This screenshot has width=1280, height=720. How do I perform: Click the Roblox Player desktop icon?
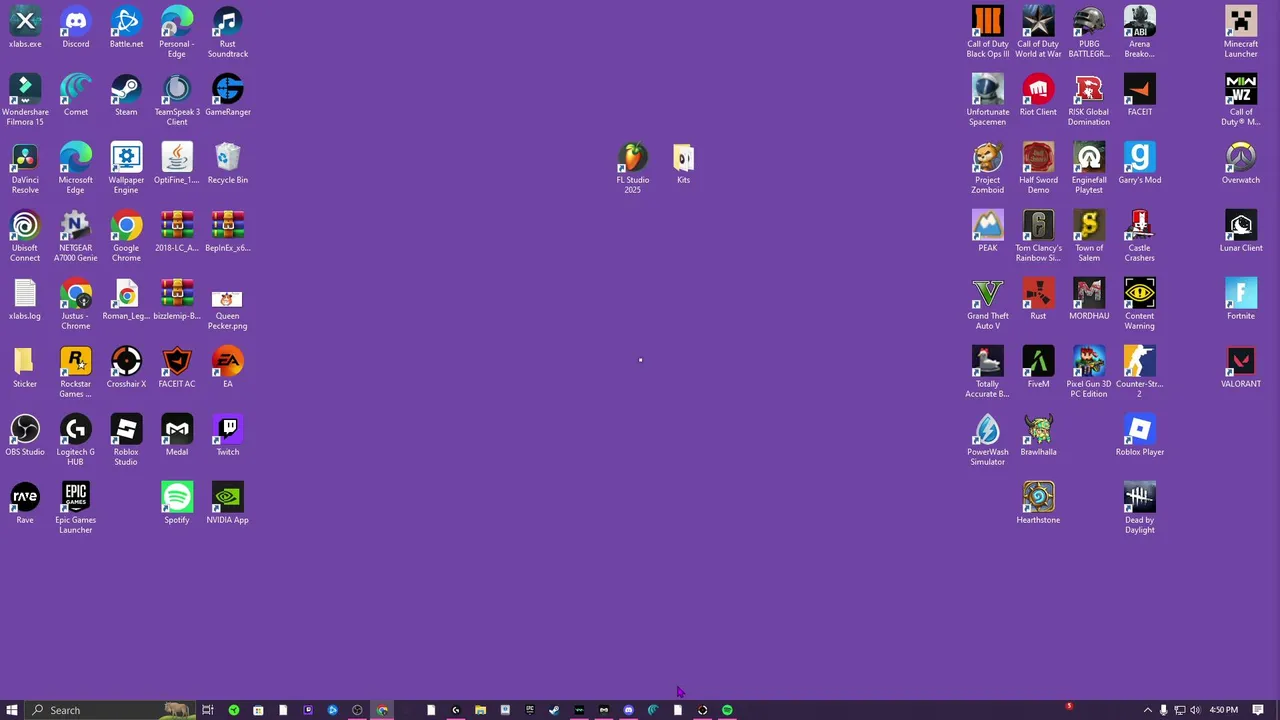click(1140, 435)
